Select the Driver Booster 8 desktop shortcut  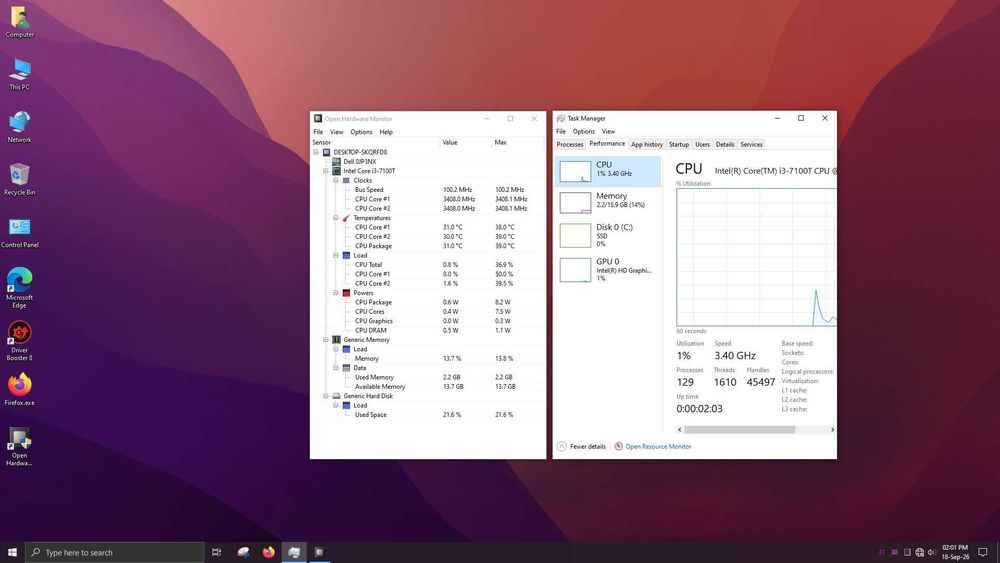point(19,341)
